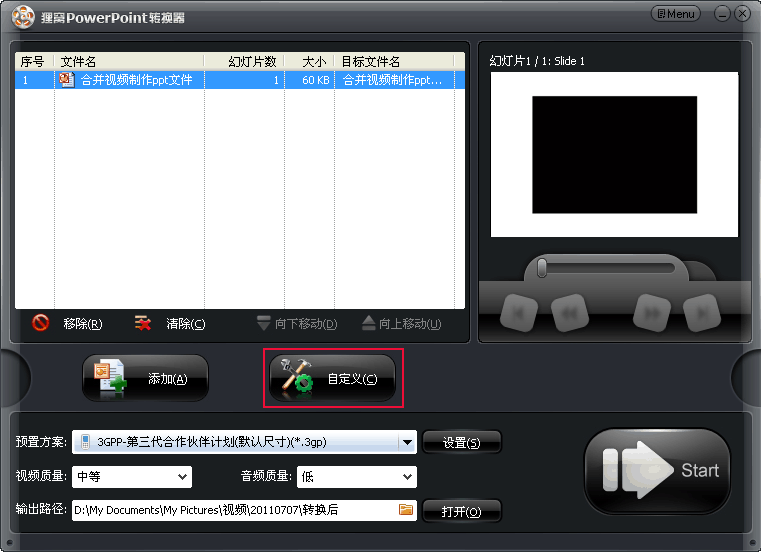Click the Start conversion button
This screenshot has height=552, width=761.
(x=657, y=470)
